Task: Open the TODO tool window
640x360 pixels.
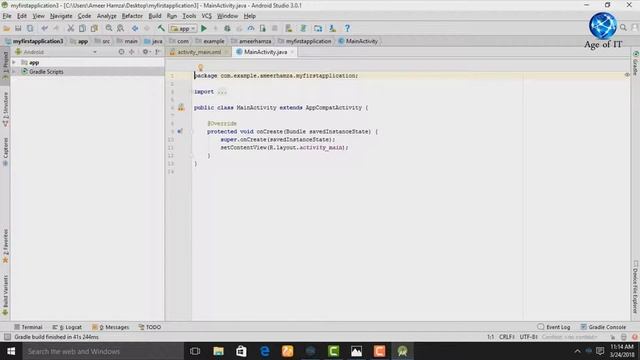Action: (150, 327)
